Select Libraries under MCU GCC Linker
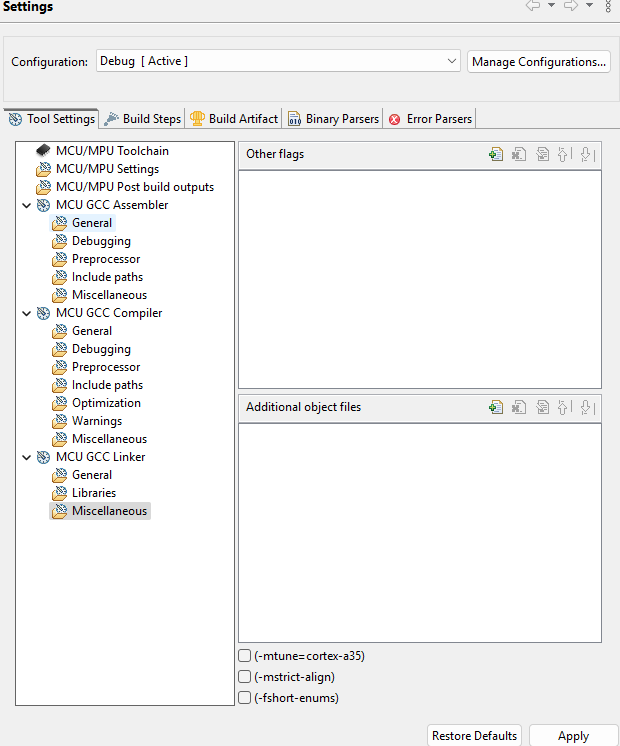The width and height of the screenshot is (620, 746). tap(94, 493)
